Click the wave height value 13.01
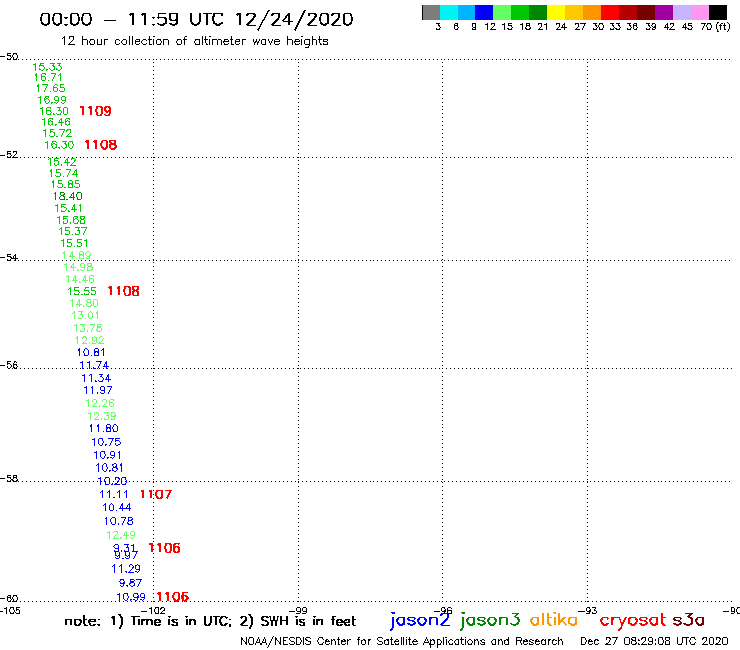This screenshot has height=650, width=740. click(85, 315)
